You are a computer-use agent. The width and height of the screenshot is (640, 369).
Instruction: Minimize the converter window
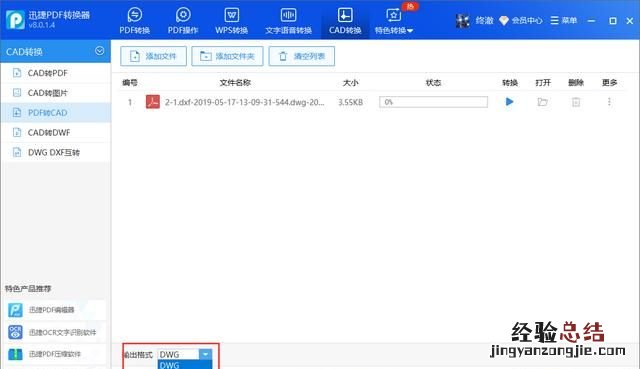pyautogui.click(x=591, y=20)
